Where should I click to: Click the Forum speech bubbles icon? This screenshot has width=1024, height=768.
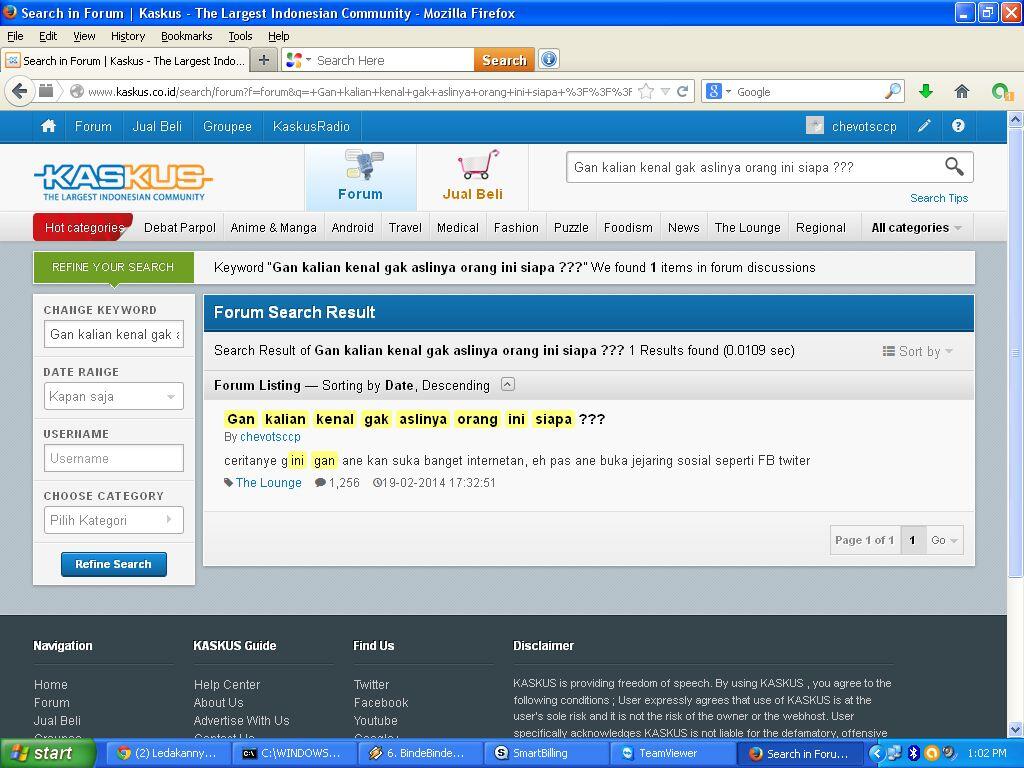click(364, 165)
